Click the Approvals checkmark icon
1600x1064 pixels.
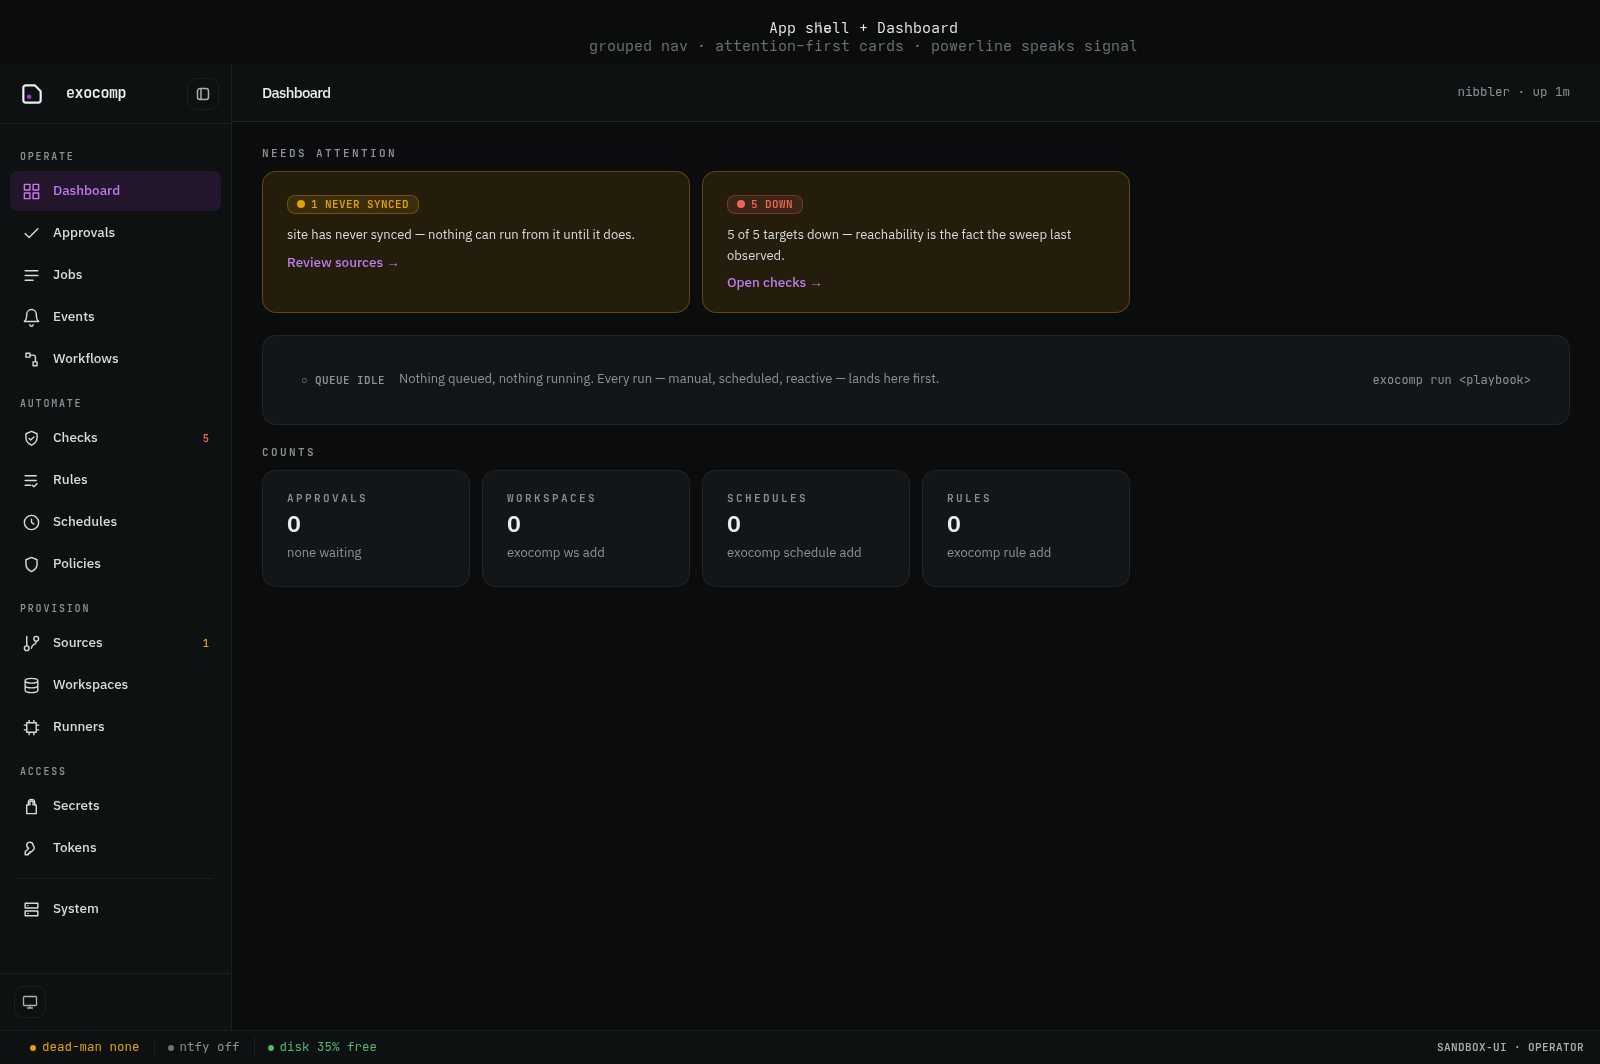click(x=31, y=233)
